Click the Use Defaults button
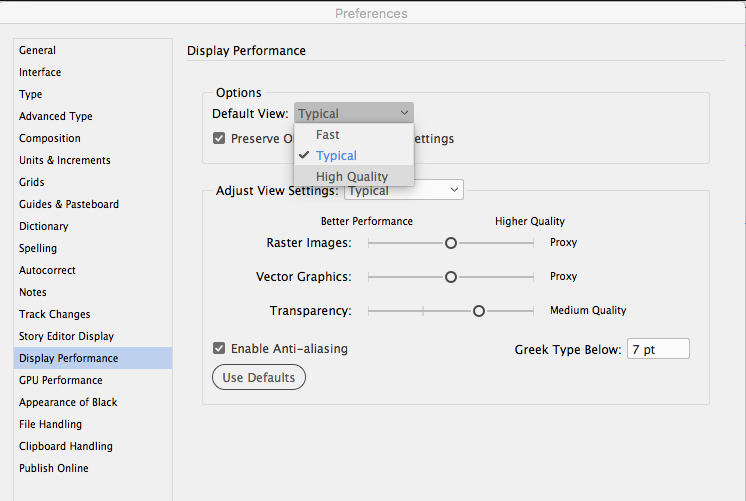746x501 pixels. click(x=259, y=378)
